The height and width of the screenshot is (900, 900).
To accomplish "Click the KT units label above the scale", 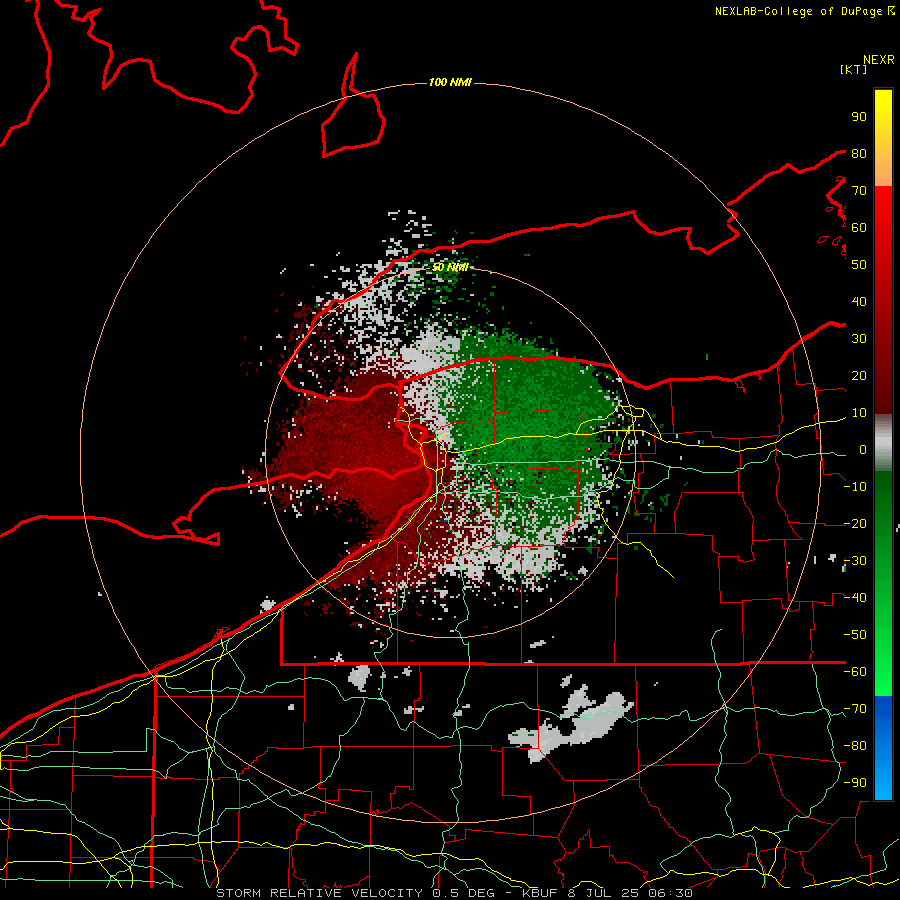I will pos(854,69).
